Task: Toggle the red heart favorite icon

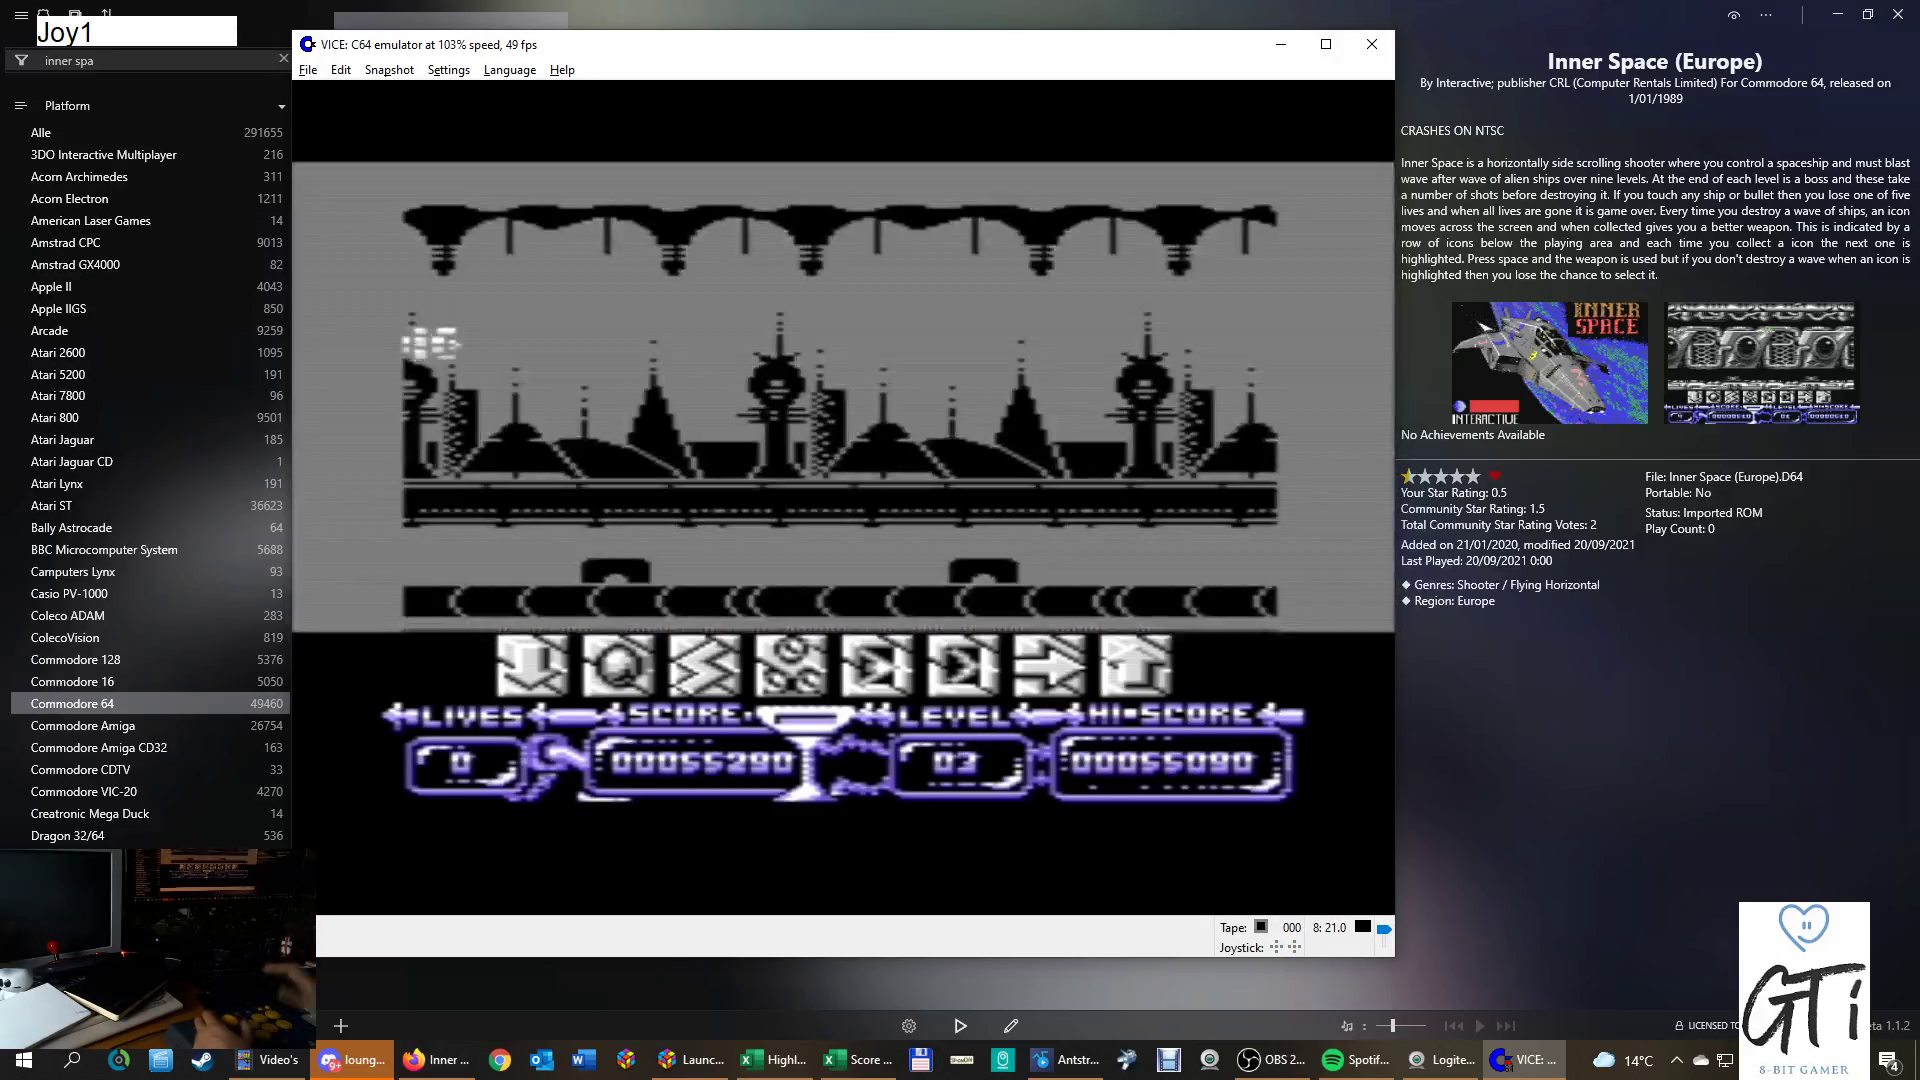Action: pyautogui.click(x=1495, y=476)
